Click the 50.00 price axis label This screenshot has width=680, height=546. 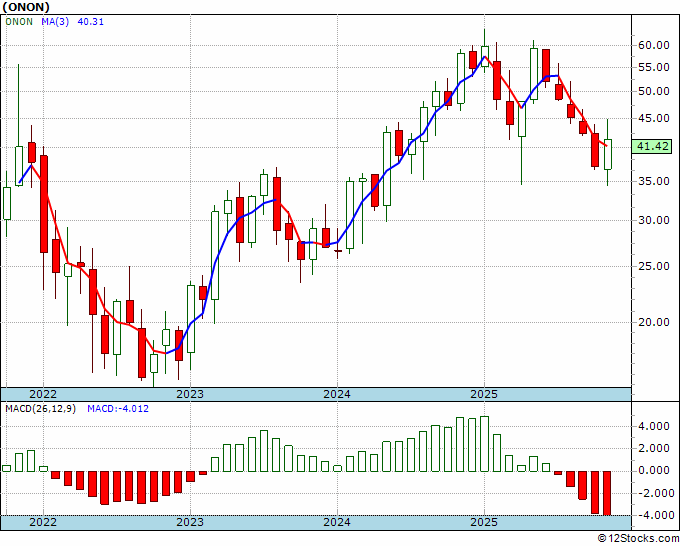point(654,92)
